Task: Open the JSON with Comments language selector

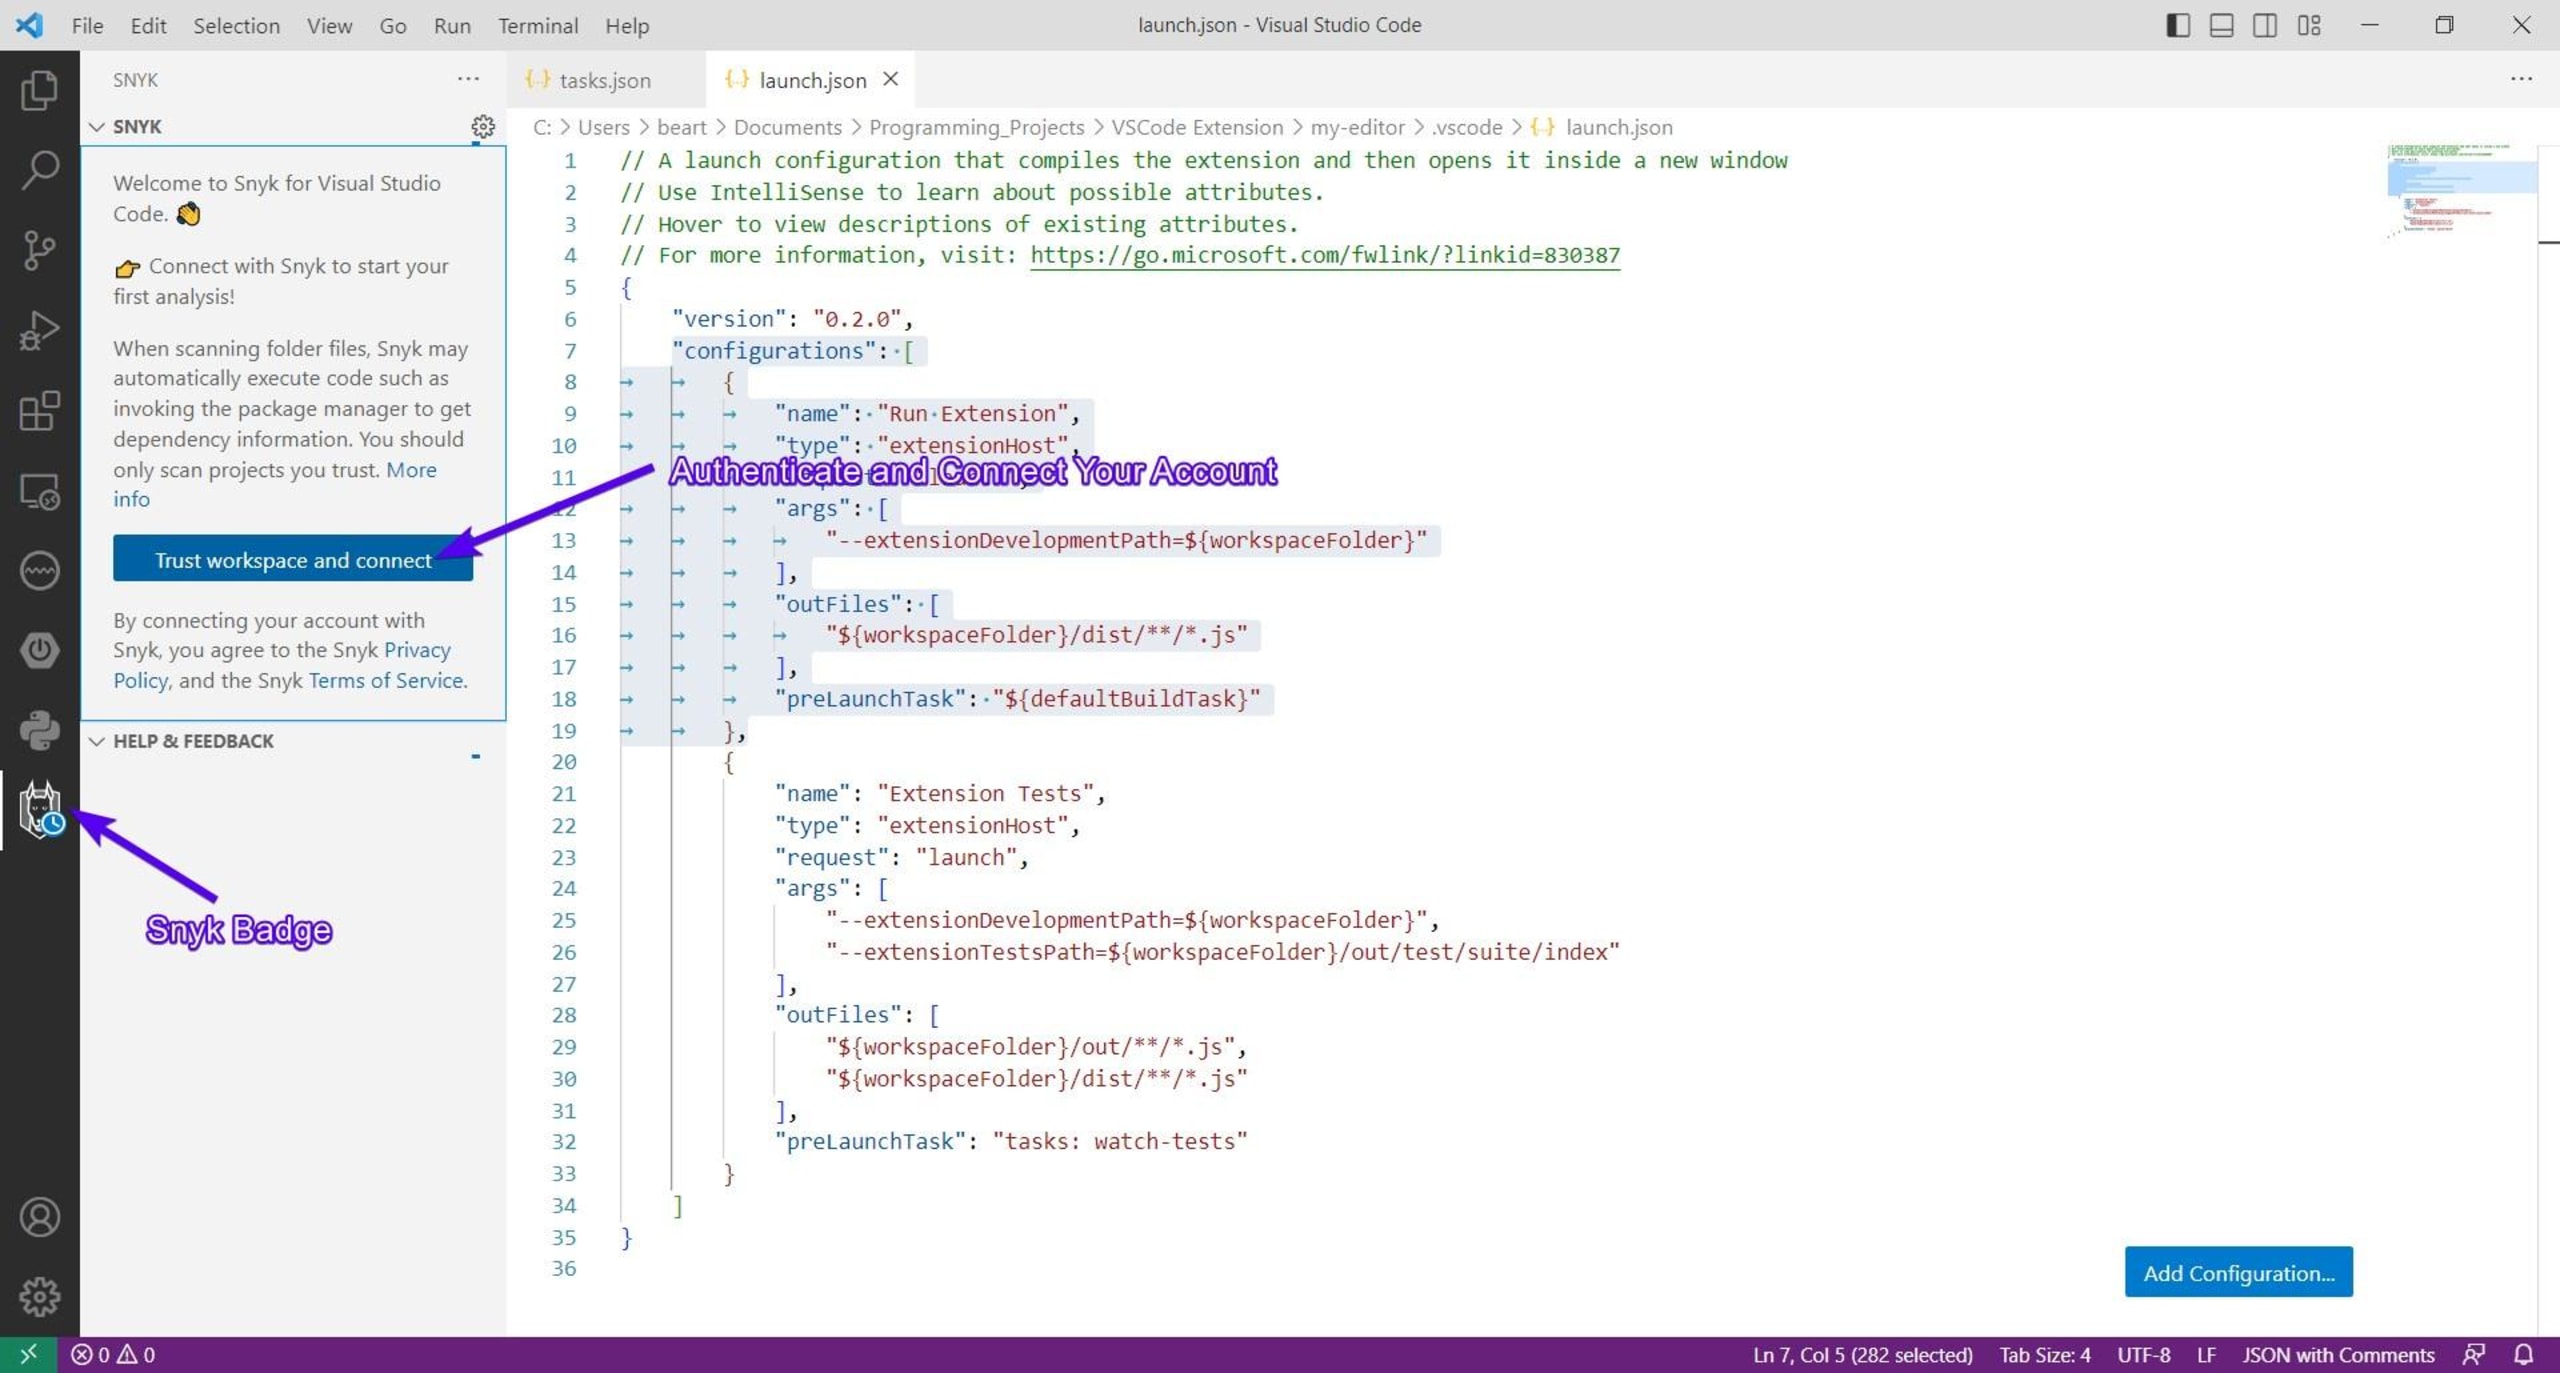Action: click(2337, 1355)
